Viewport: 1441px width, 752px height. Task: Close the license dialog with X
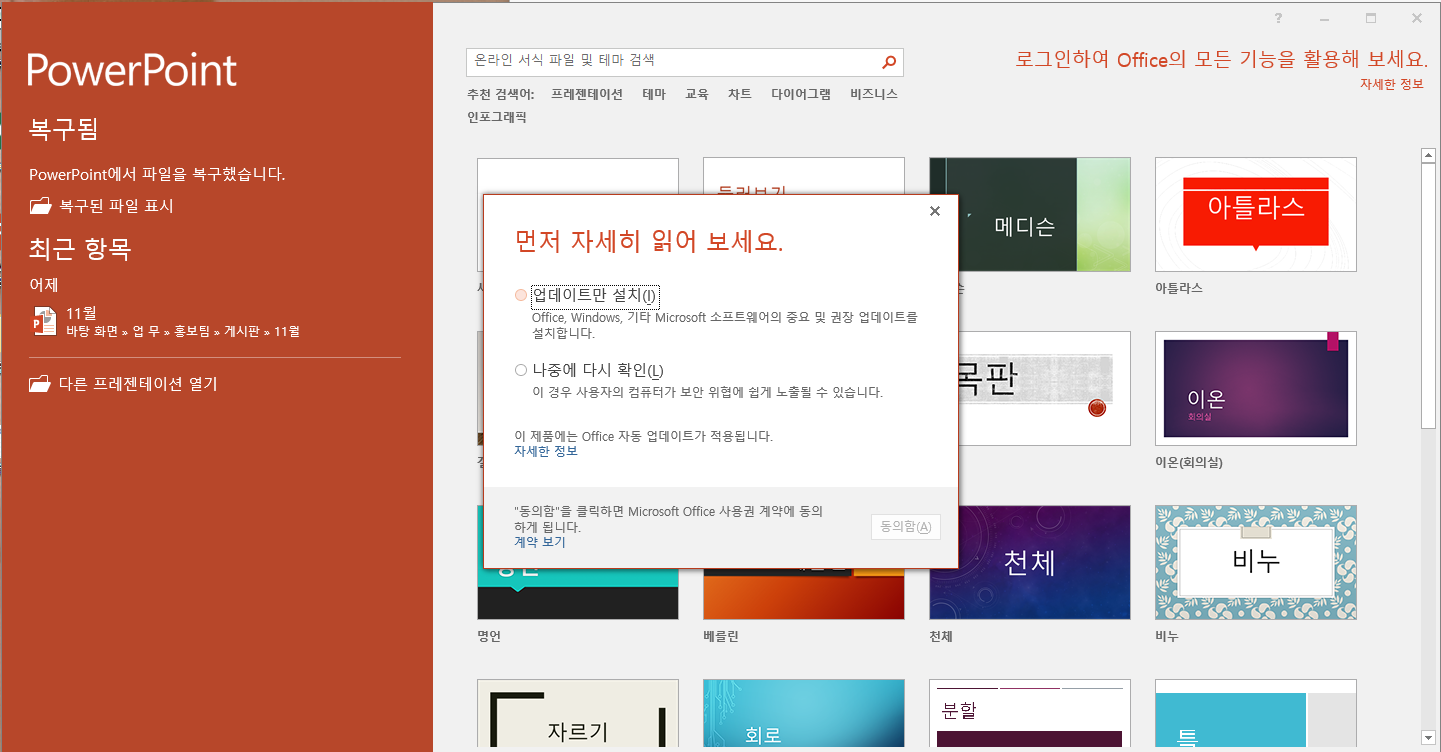[x=935, y=211]
